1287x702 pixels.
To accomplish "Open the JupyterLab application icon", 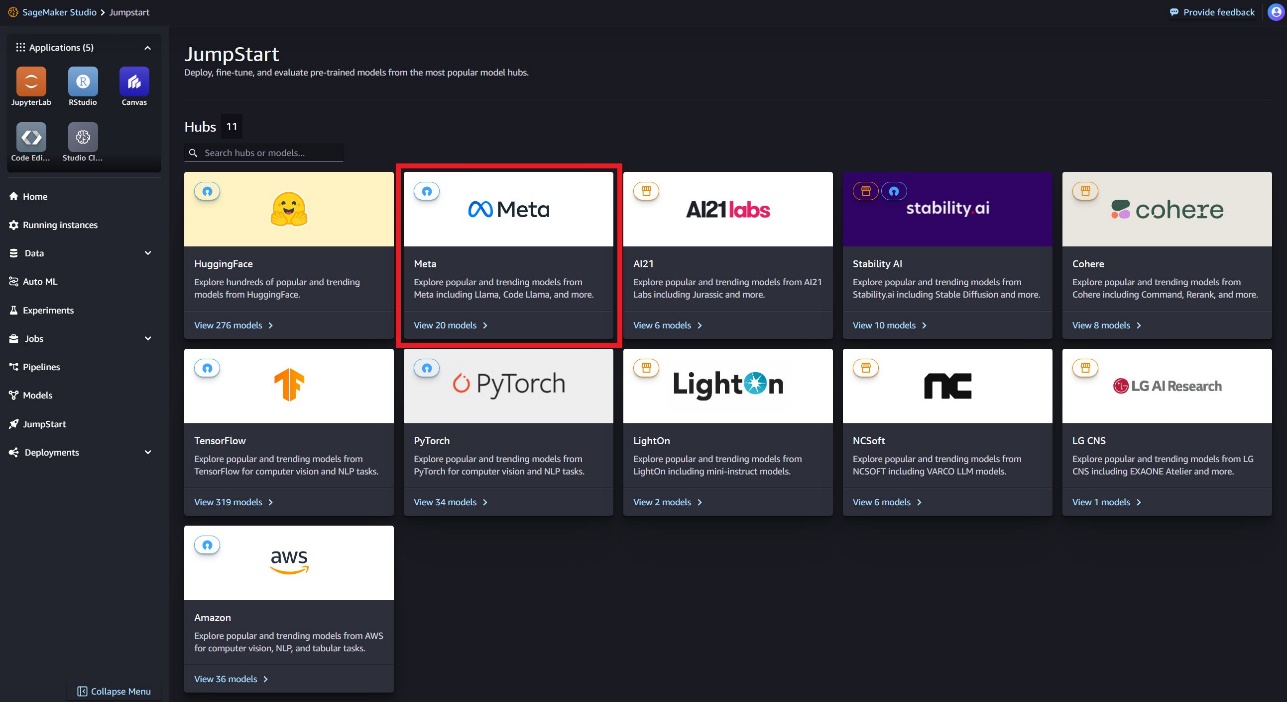I will (x=31, y=81).
